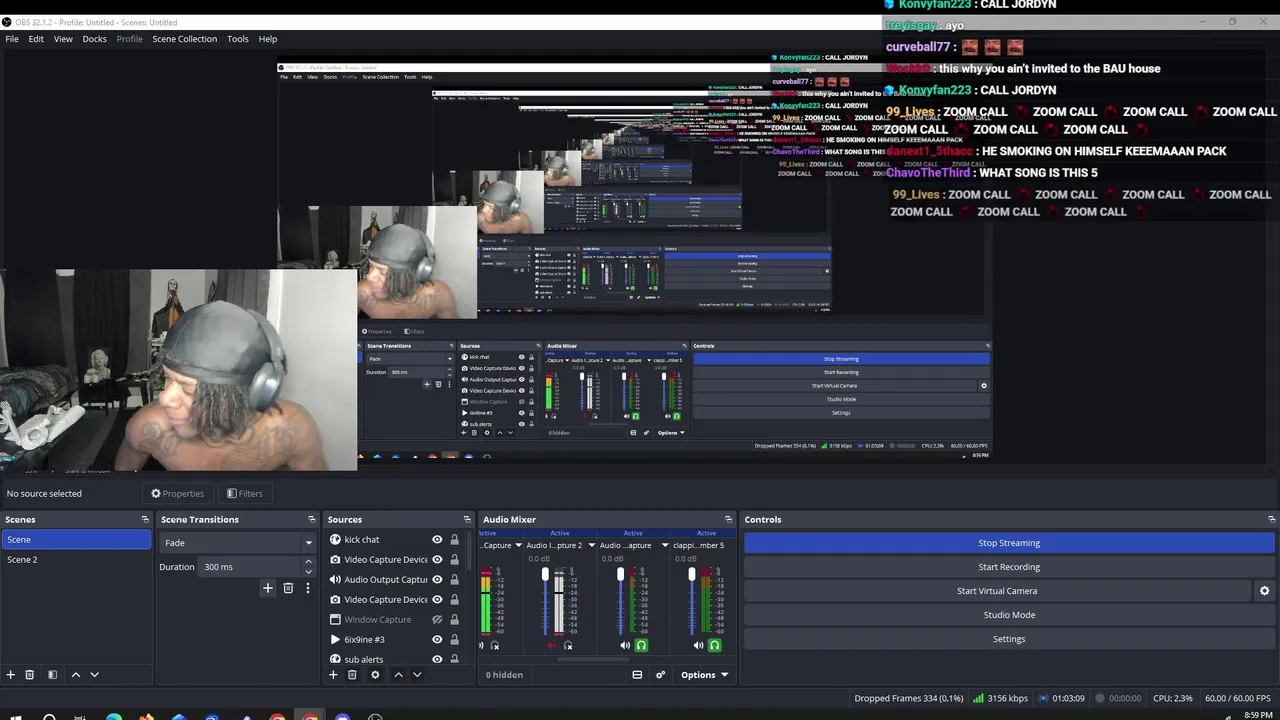Select Scene 2 in Scenes list

pos(76,560)
